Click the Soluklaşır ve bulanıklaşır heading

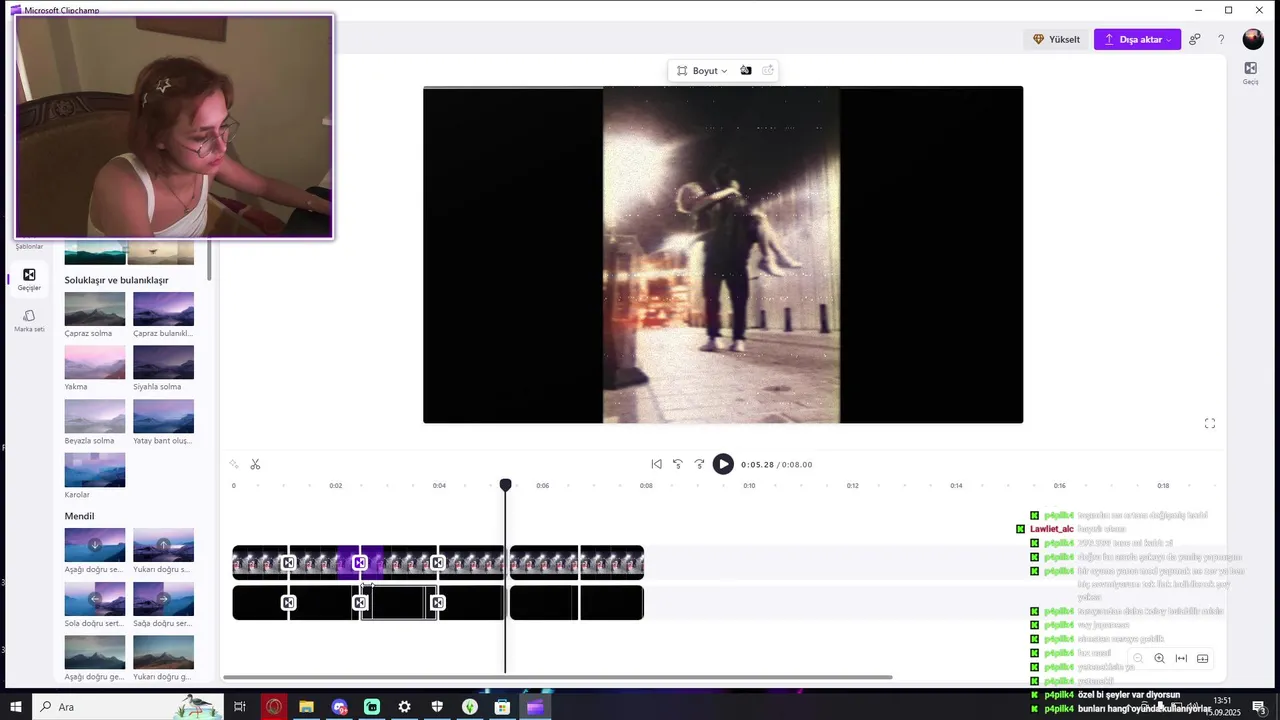[x=116, y=280]
